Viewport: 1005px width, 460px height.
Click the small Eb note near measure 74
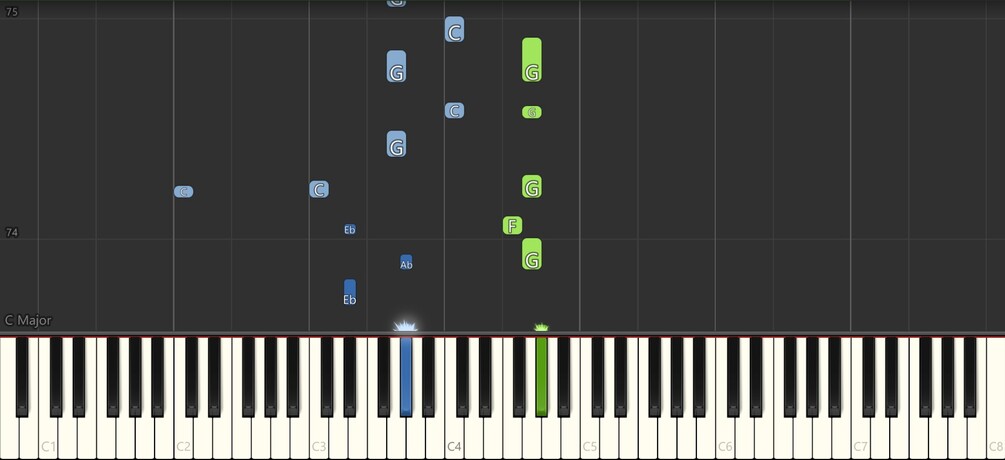coord(349,229)
